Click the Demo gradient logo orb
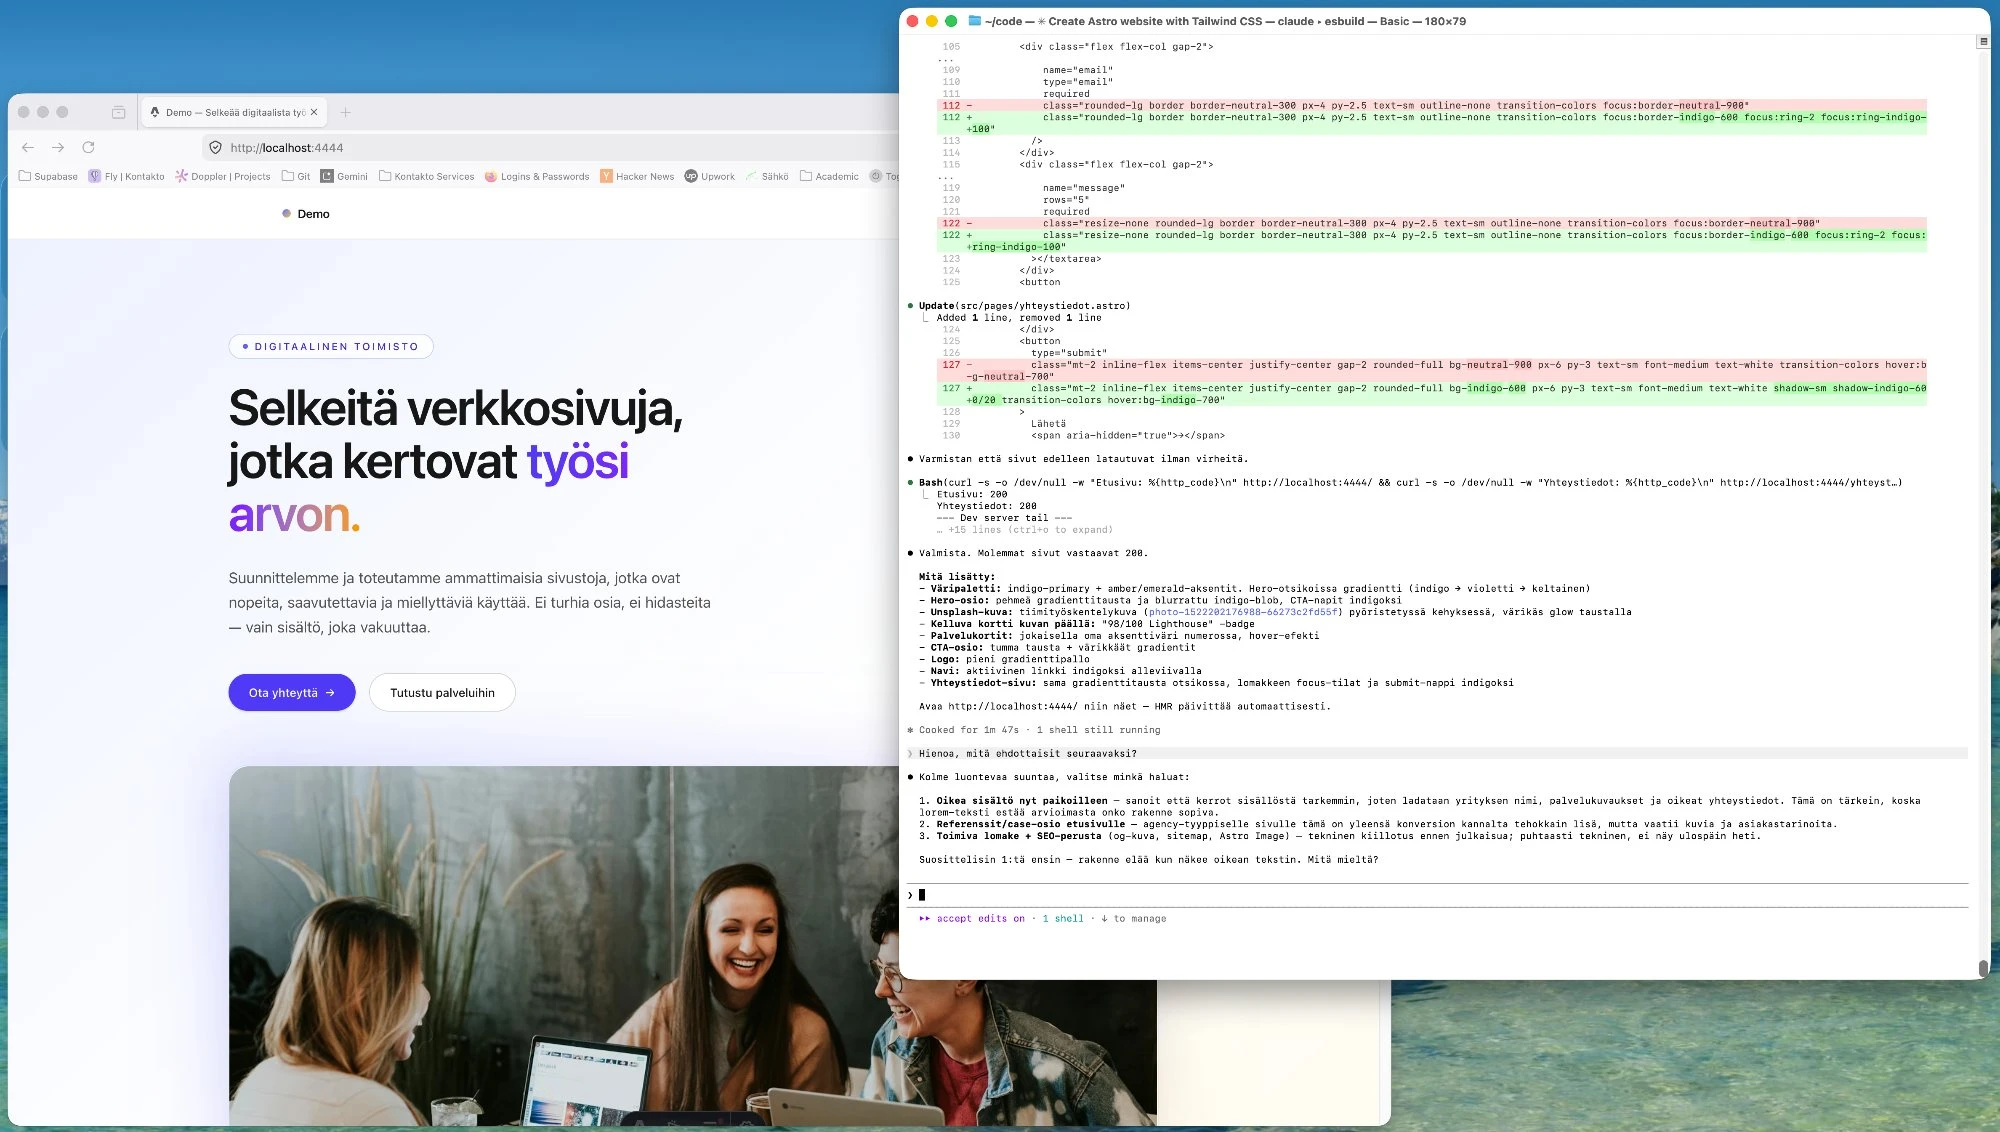Image resolution: width=2000 pixels, height=1132 pixels. [286, 213]
